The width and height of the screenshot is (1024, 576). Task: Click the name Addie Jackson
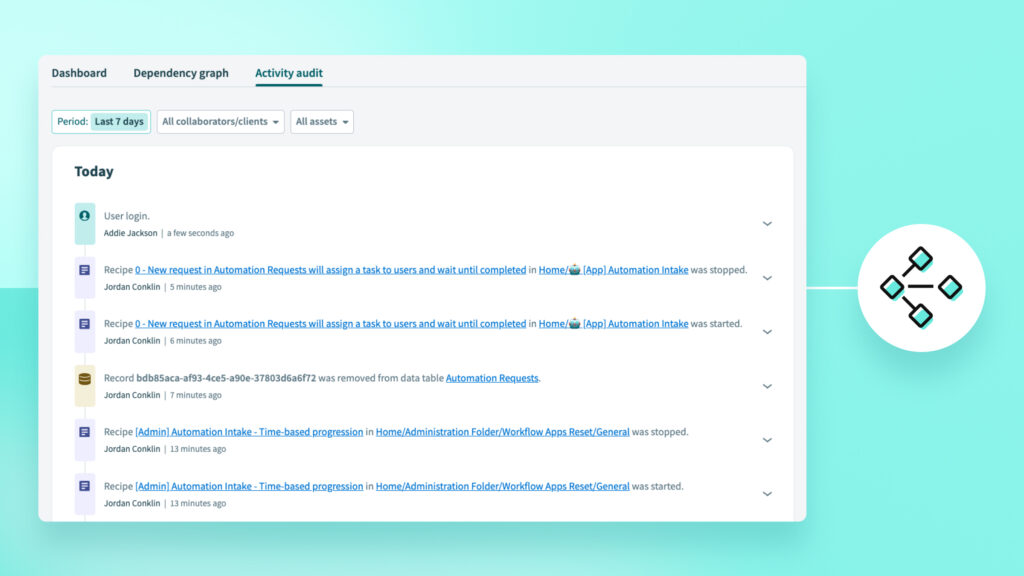pos(131,233)
